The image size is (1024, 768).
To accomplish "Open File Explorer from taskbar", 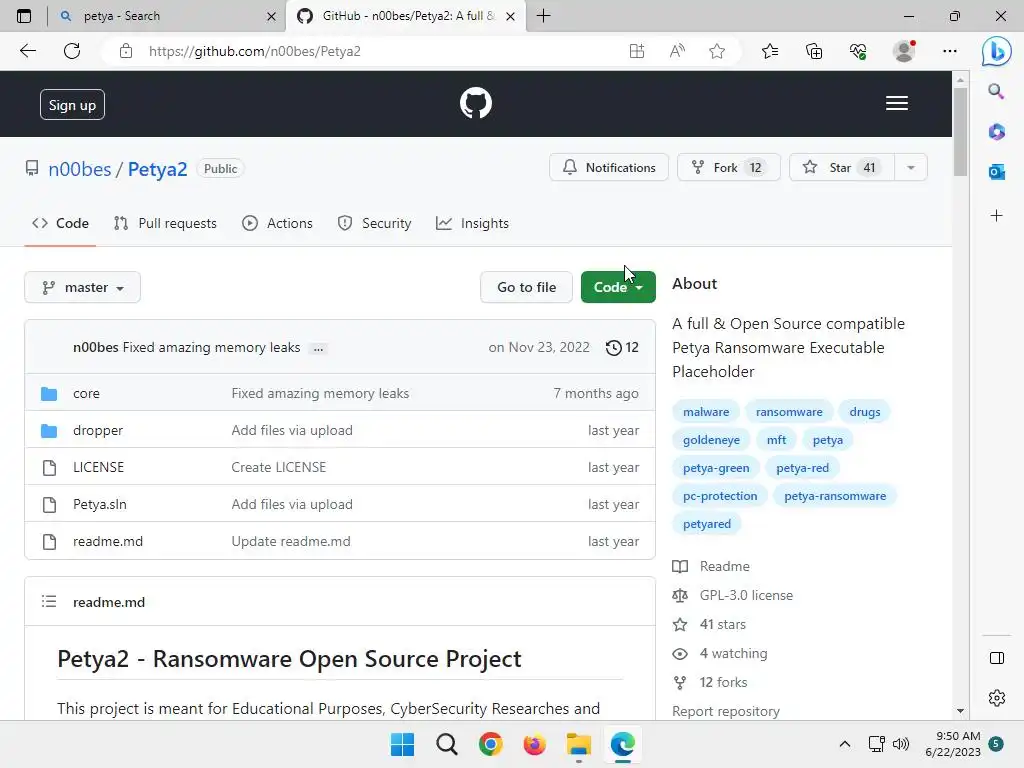I will click(579, 744).
